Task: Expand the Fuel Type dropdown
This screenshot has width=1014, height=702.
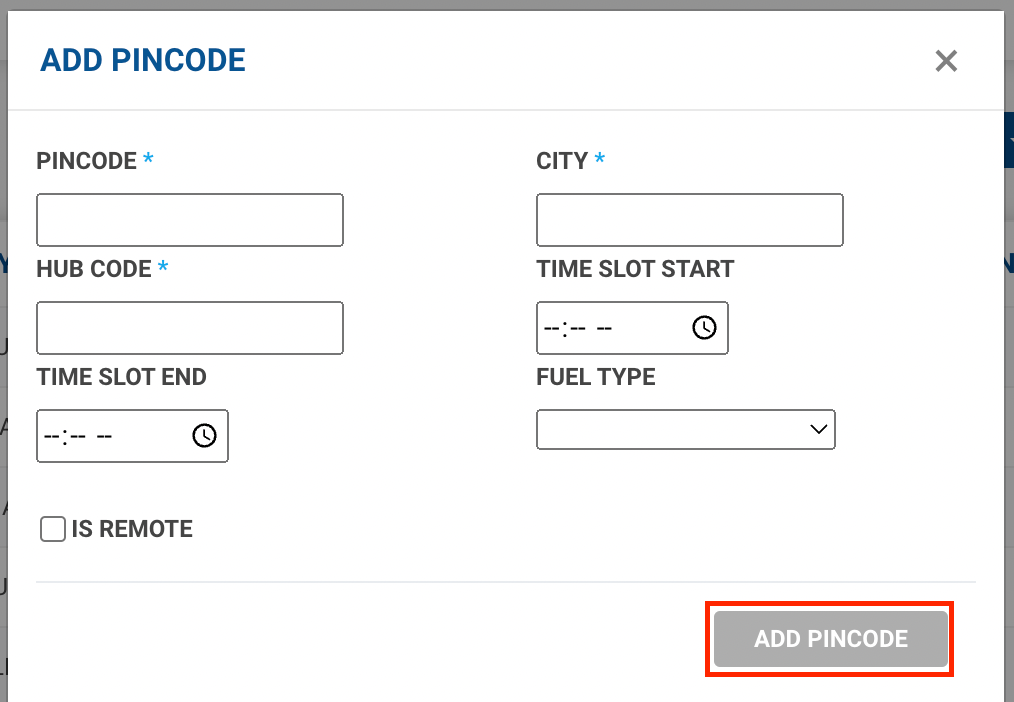Action: (685, 429)
